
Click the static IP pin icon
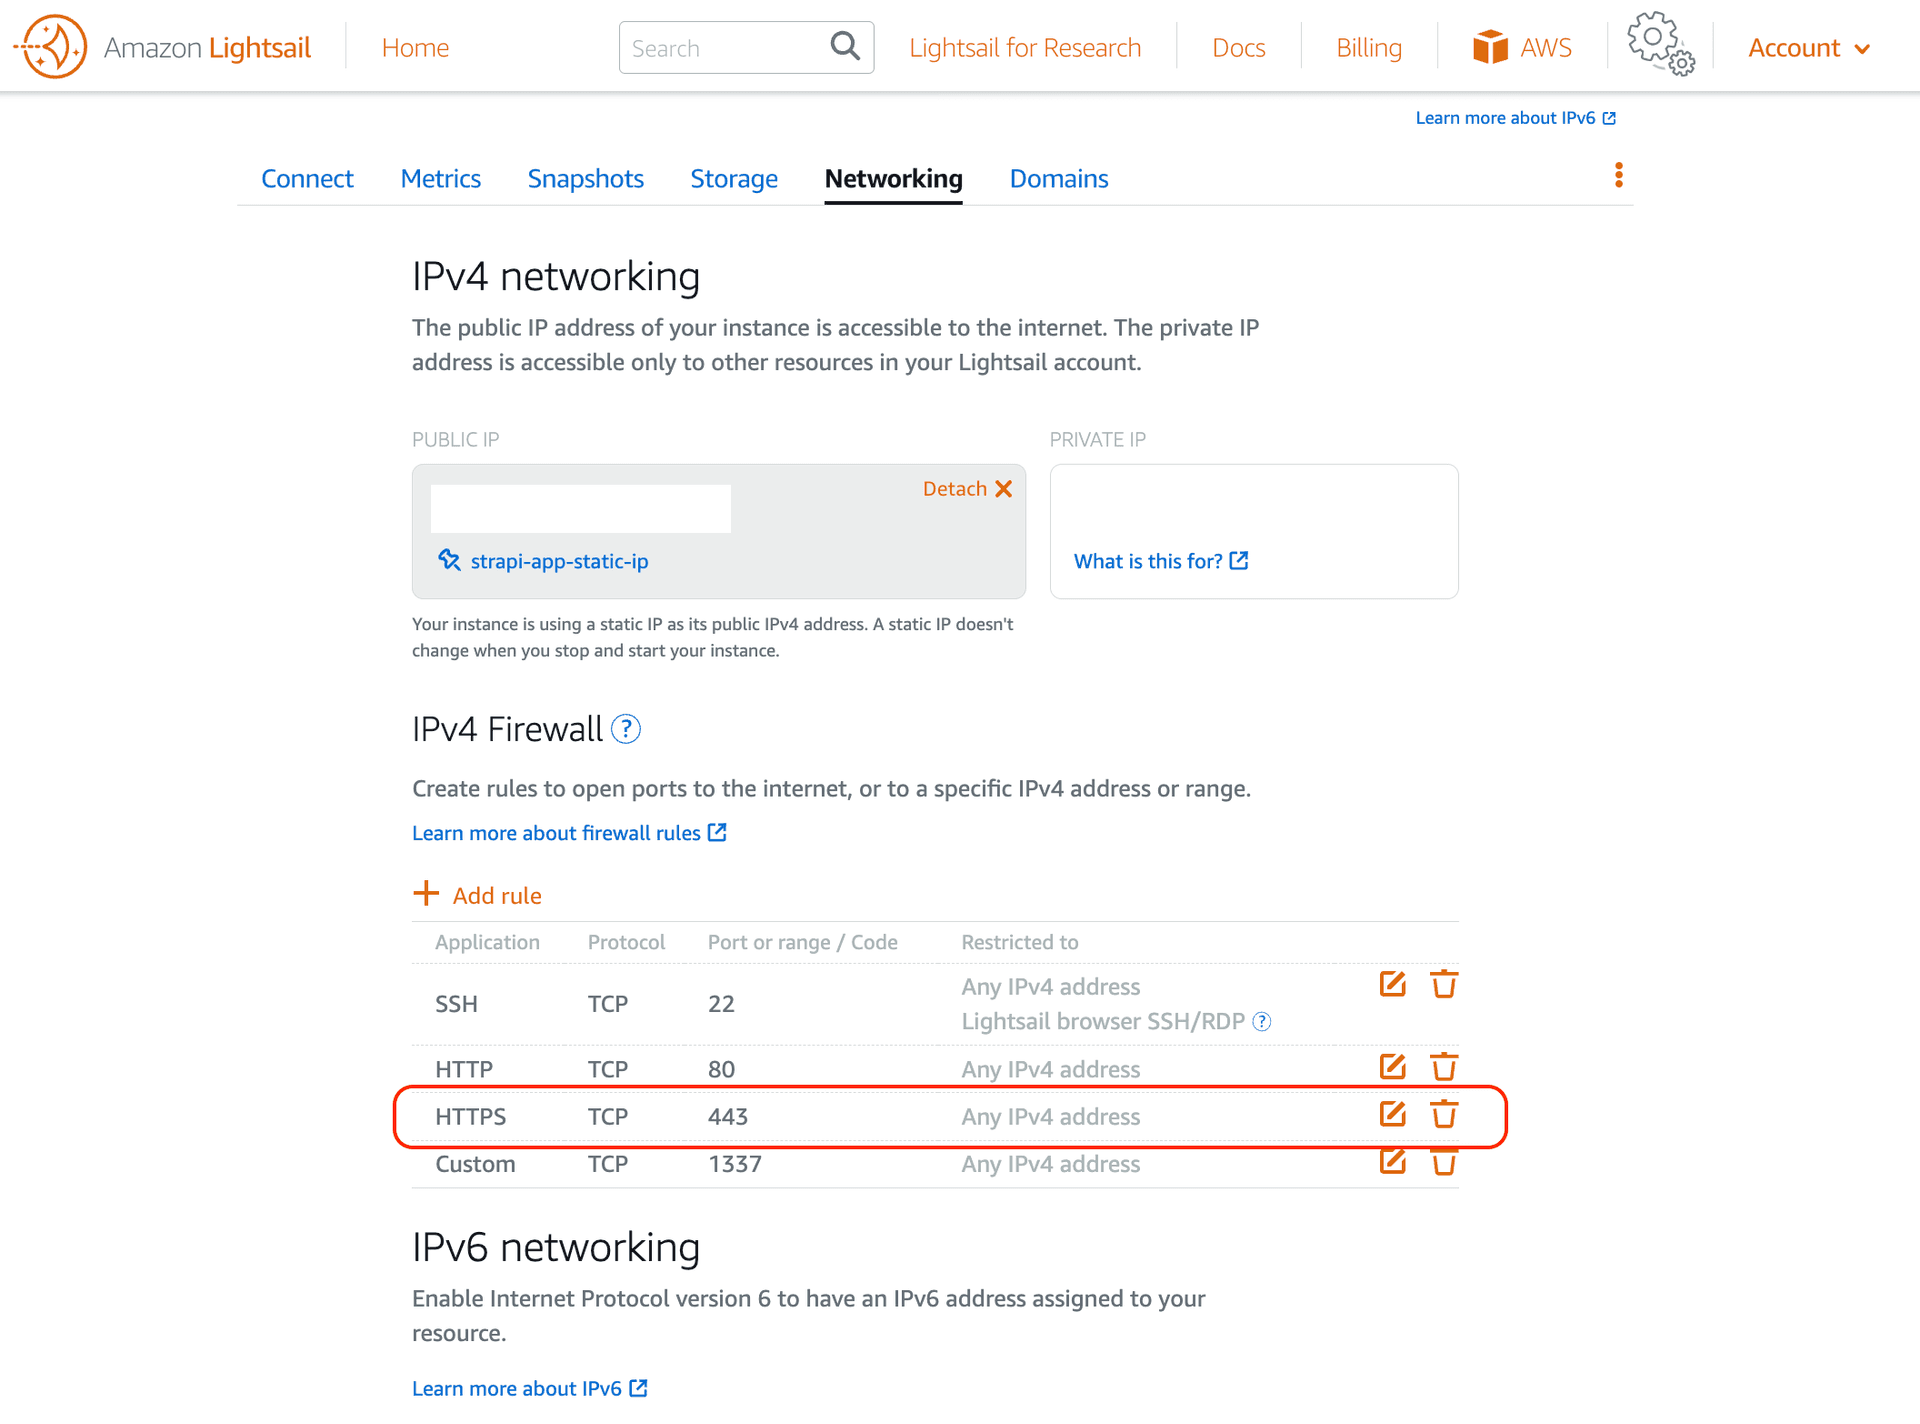[449, 560]
